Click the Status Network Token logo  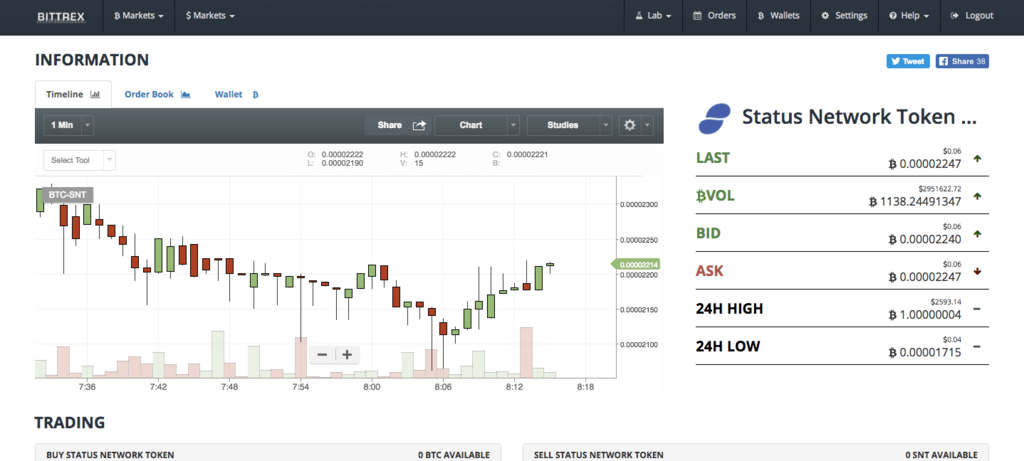714,118
